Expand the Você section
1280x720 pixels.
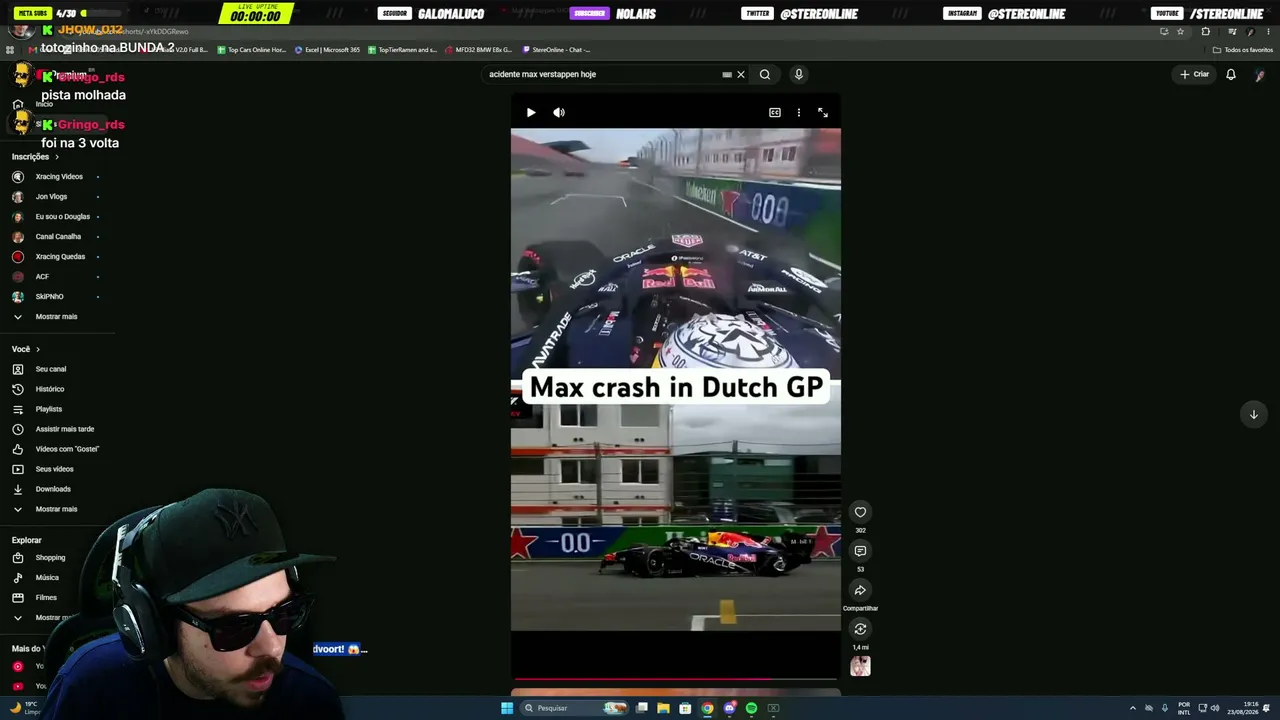pos(25,349)
